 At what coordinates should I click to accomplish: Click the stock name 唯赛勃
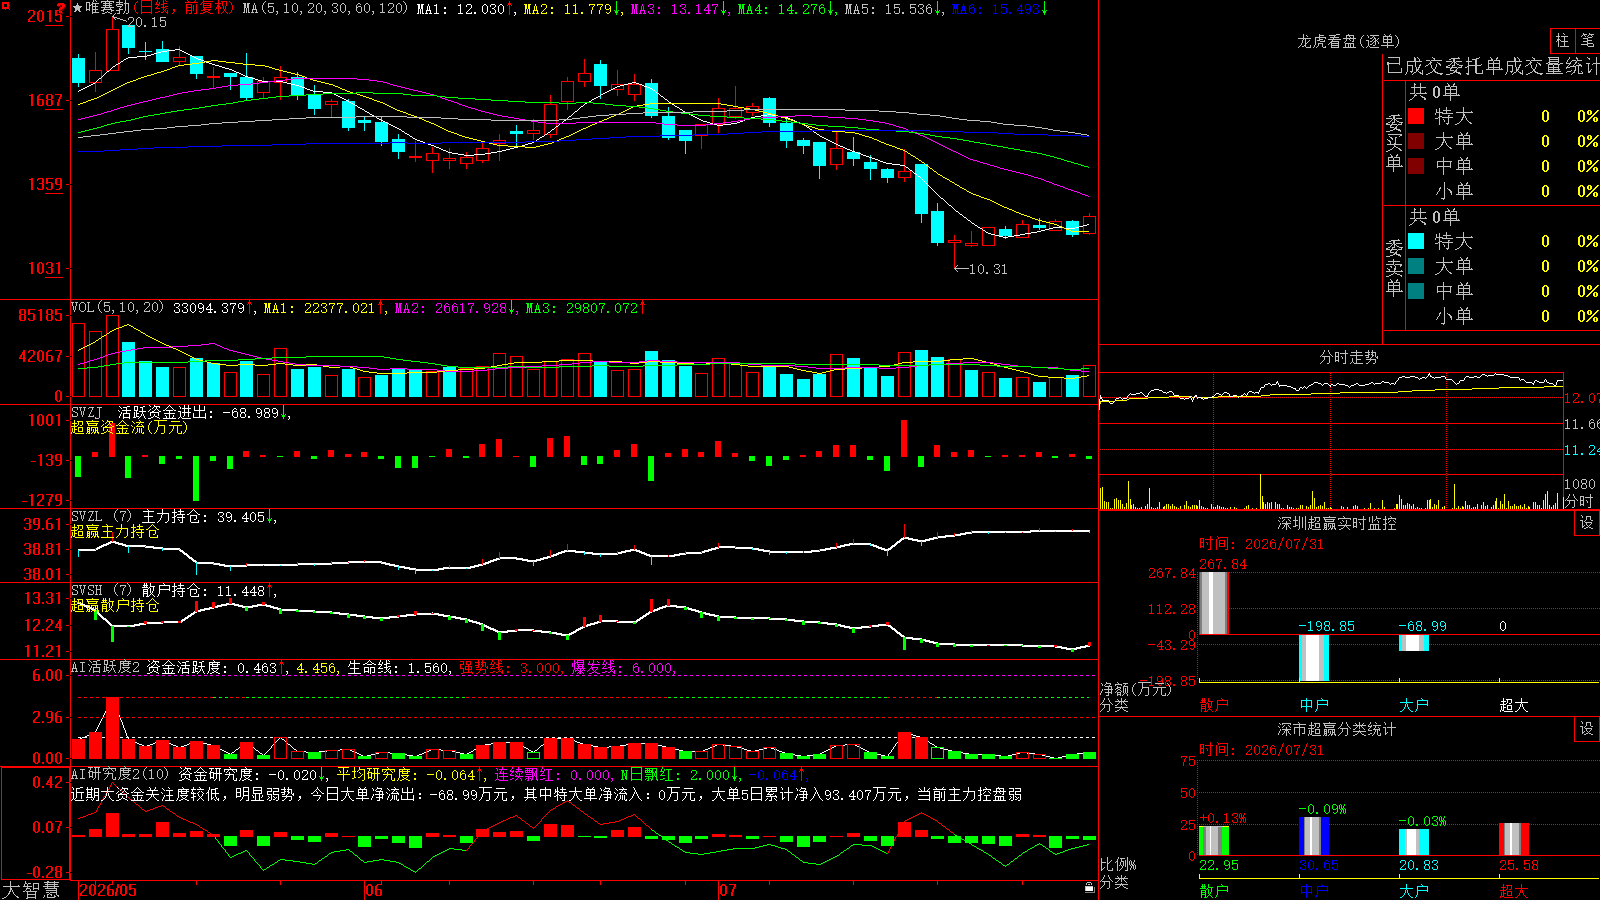(x=107, y=8)
